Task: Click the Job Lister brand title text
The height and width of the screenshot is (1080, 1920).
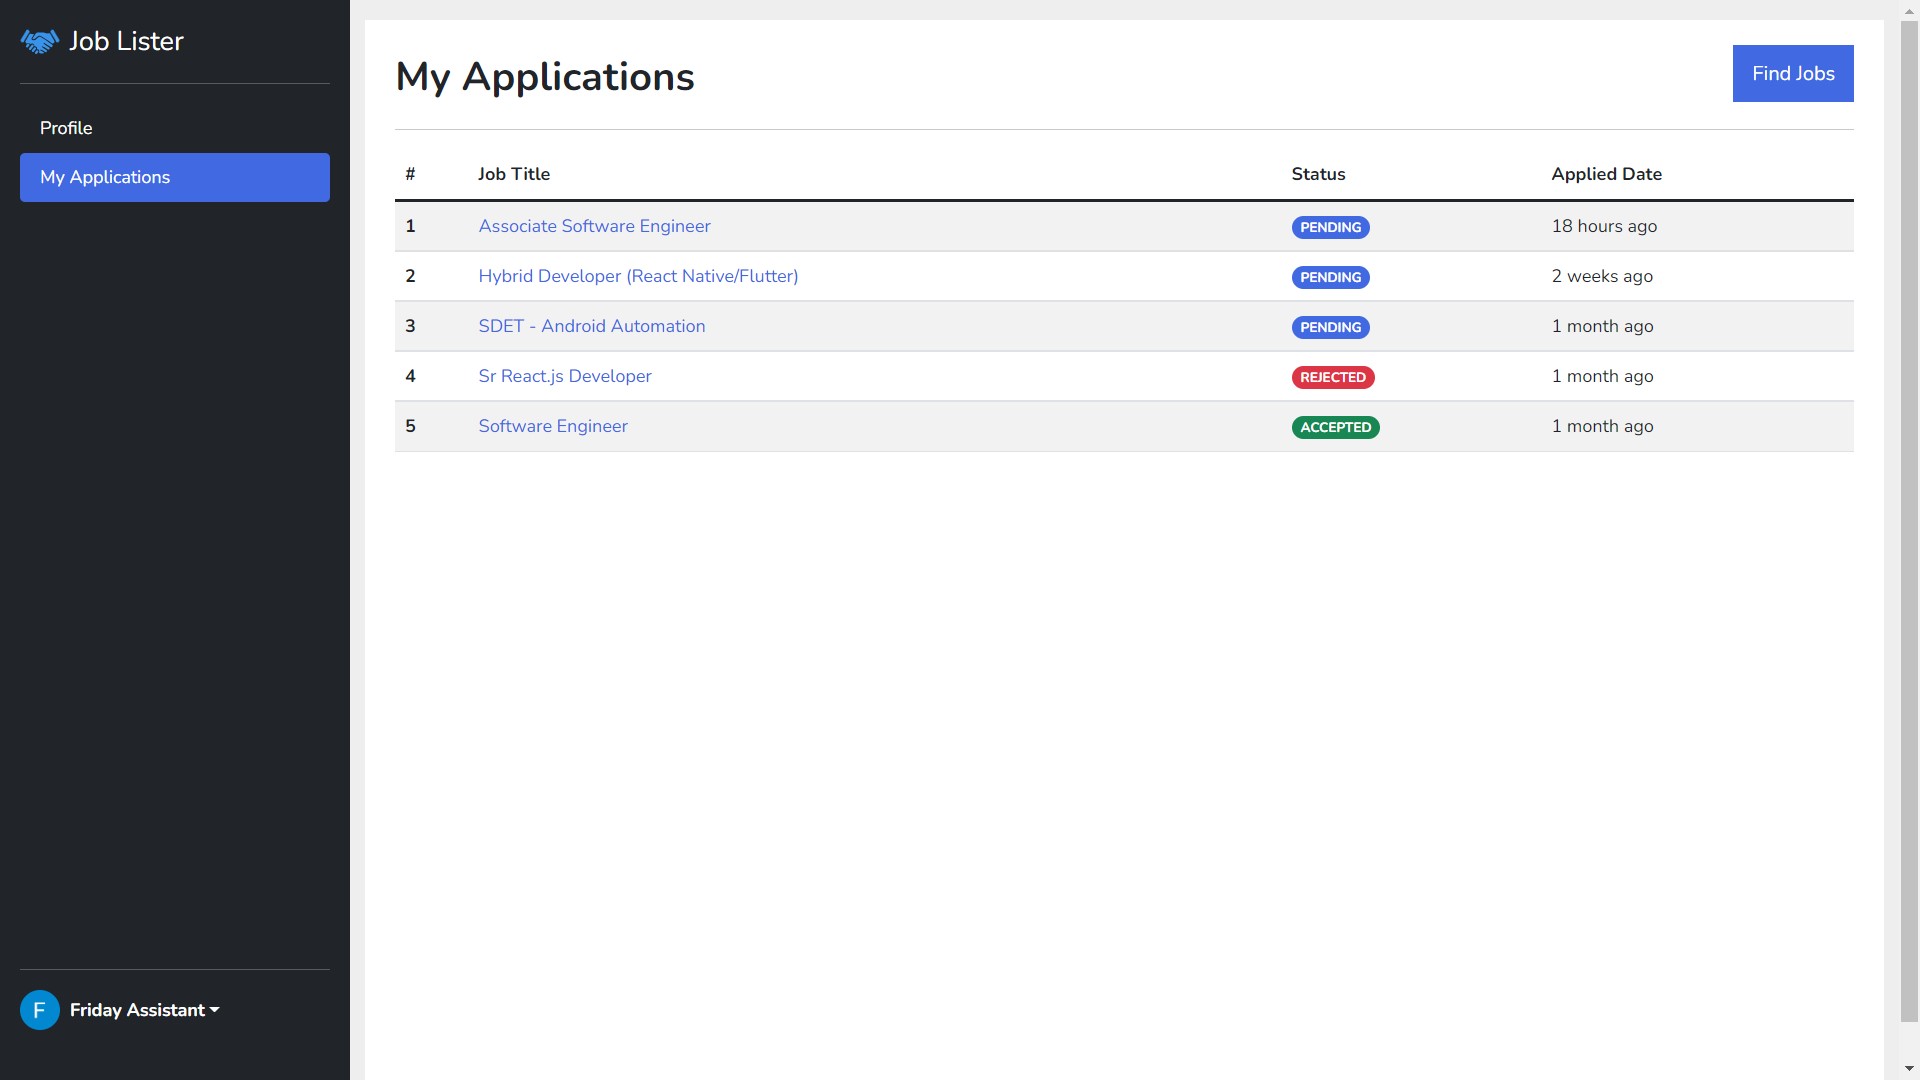Action: point(126,41)
